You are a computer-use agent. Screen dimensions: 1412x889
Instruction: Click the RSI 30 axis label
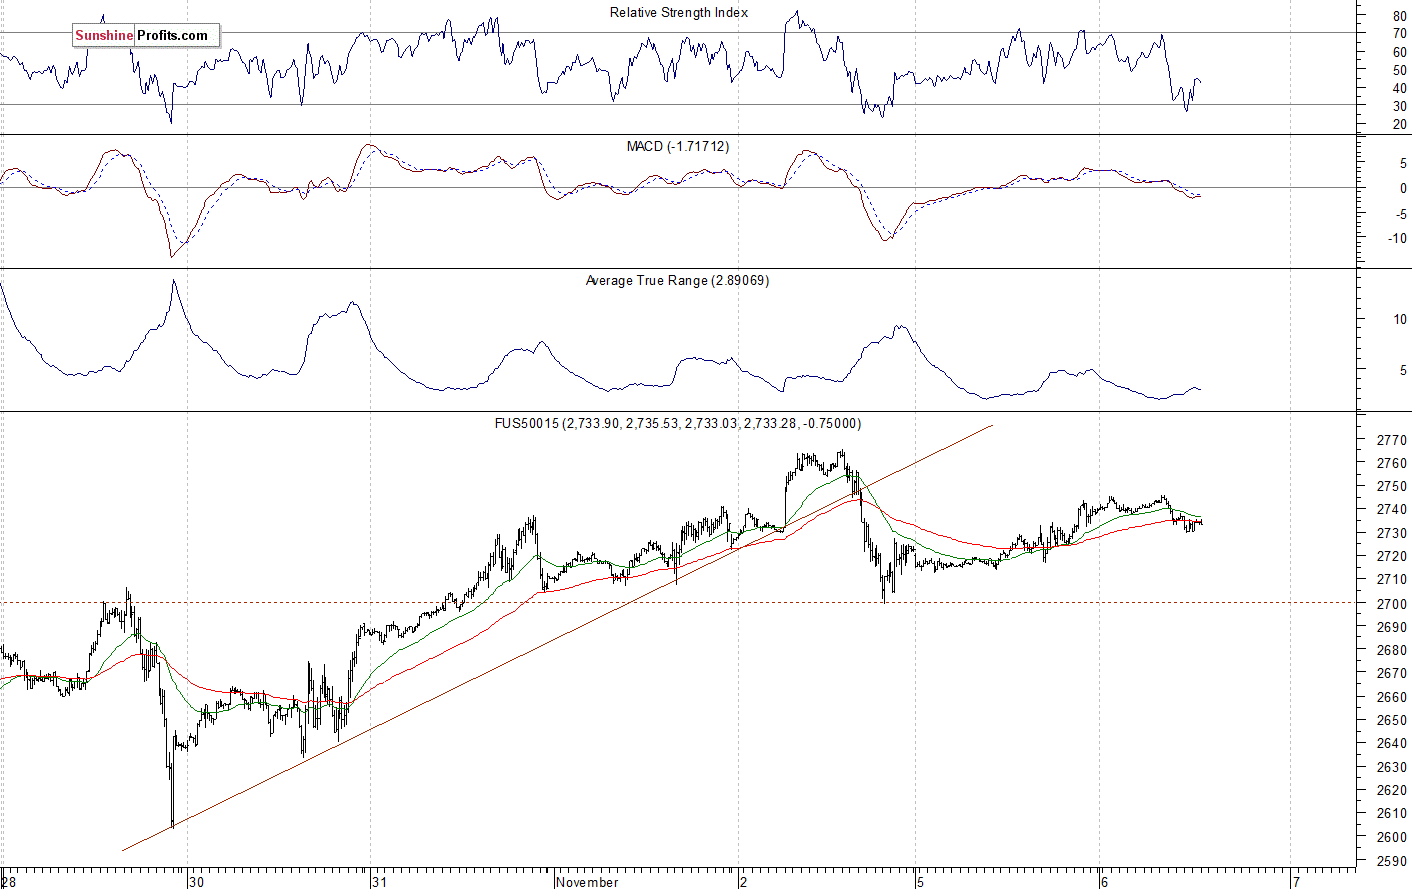click(1399, 106)
